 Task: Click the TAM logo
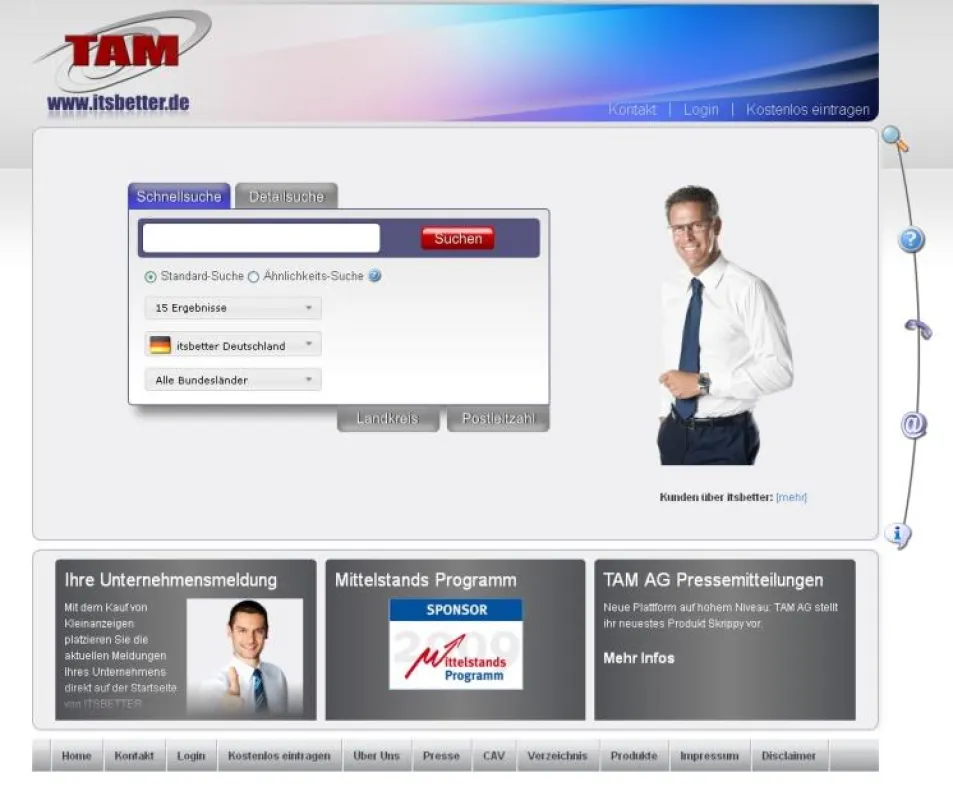tap(122, 51)
